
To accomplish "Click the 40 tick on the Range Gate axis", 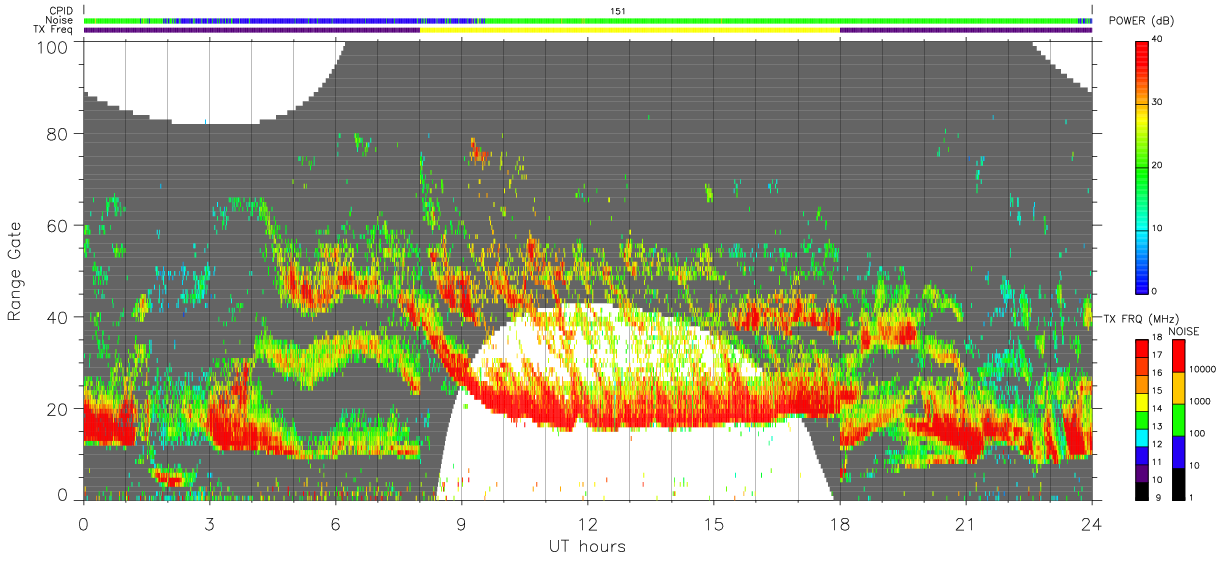I will pyautogui.click(x=57, y=317).
